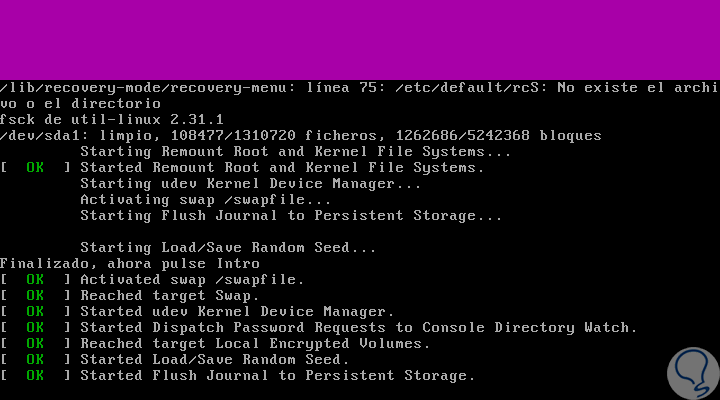The image size is (720, 400).
Task: Click OK status beside Started Dispatch Password Requests
Action: click(x=35, y=328)
